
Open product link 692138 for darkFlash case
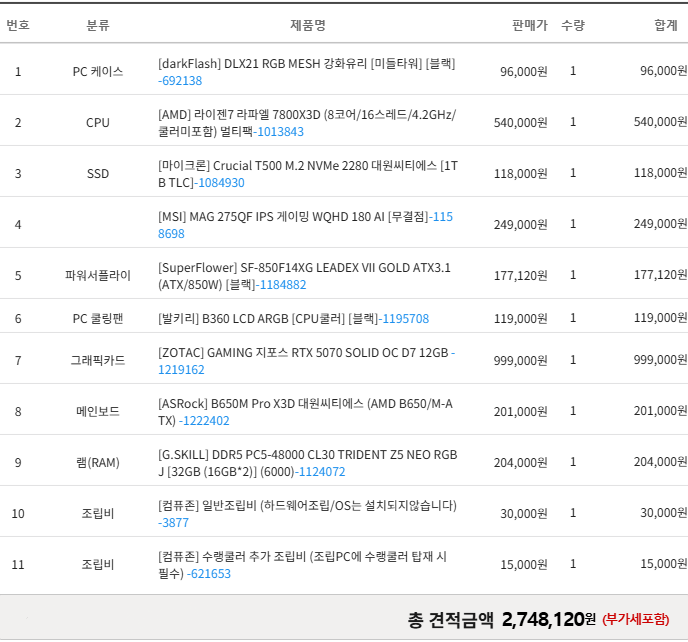click(180, 81)
